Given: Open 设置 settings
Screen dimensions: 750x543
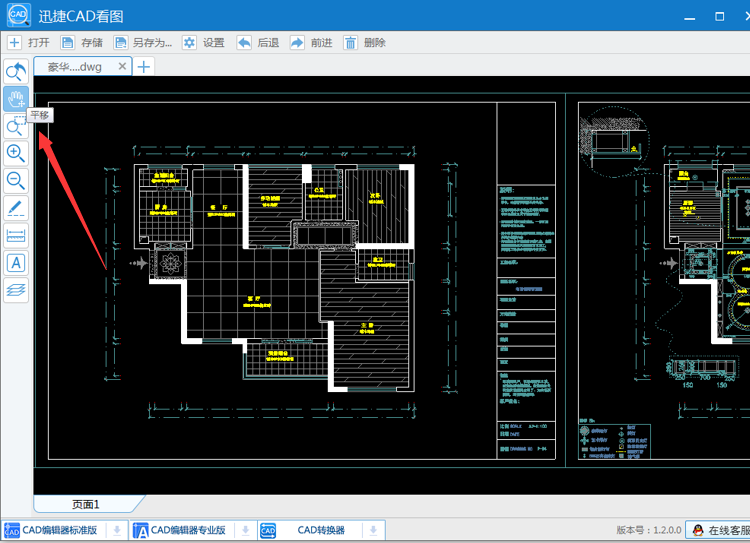Looking at the screenshot, I should click(203, 43).
